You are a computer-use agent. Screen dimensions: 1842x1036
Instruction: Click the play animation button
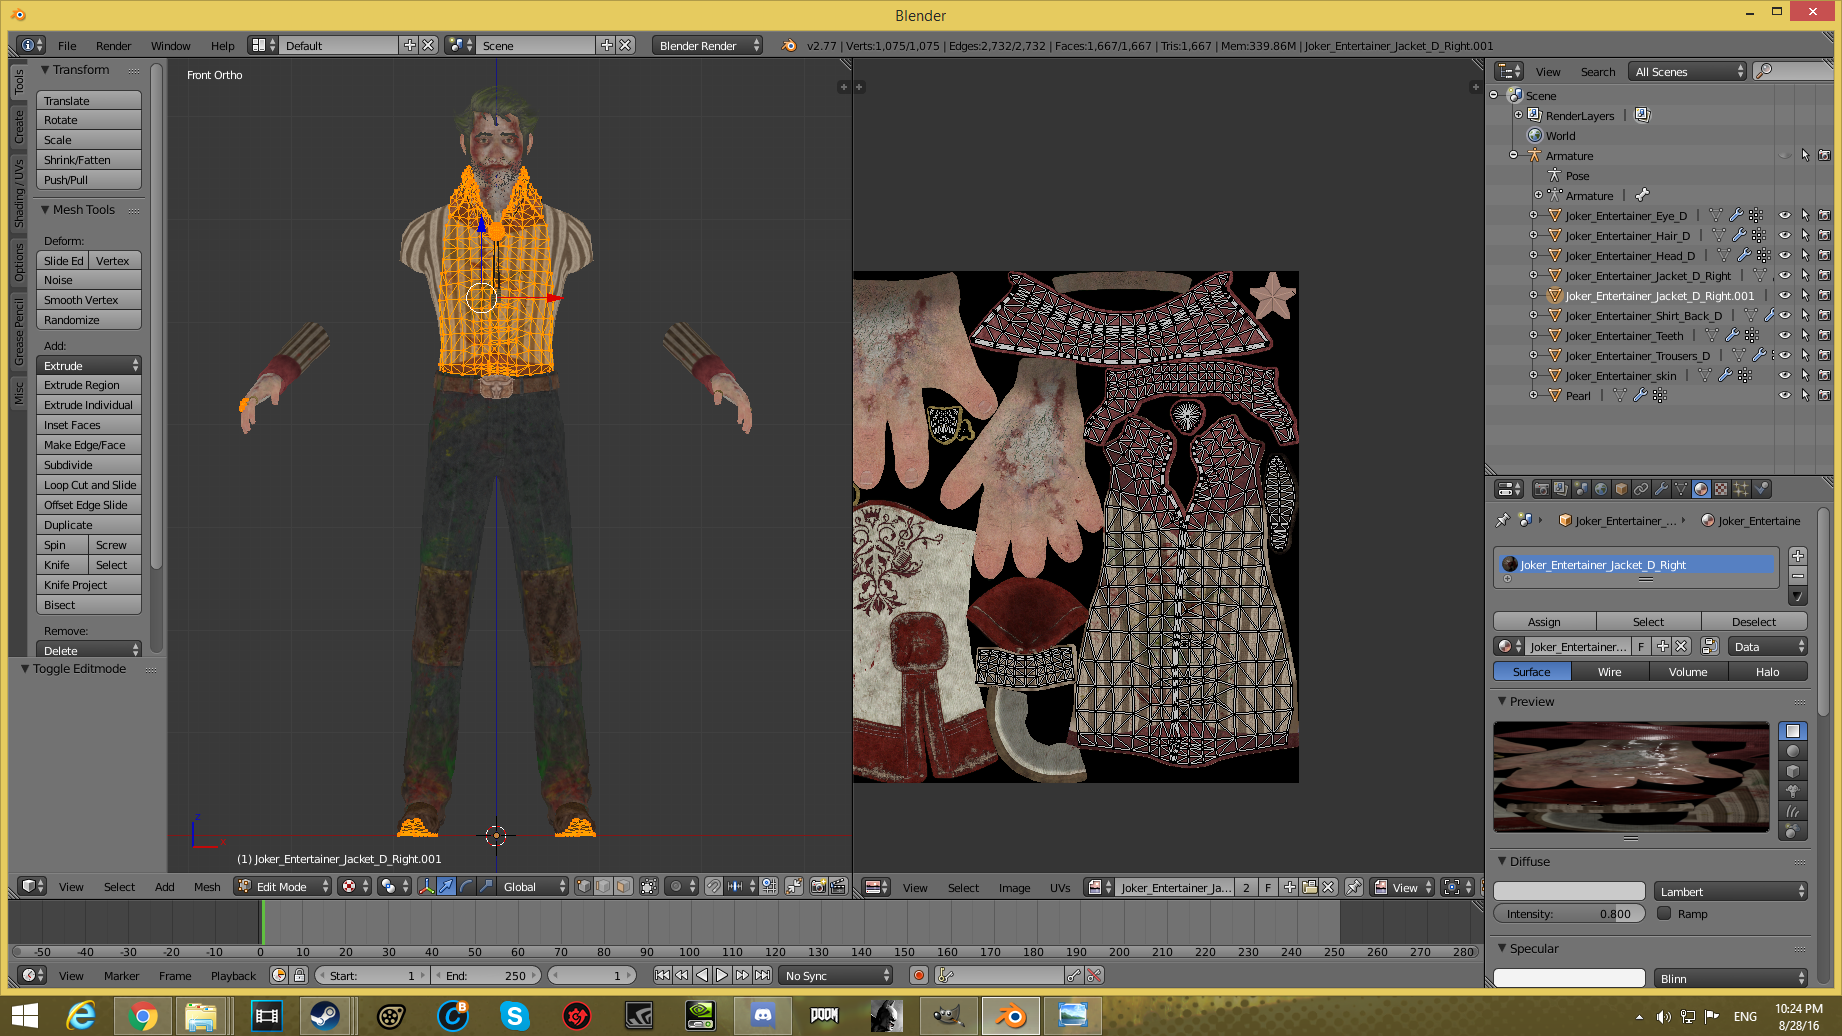click(x=722, y=975)
